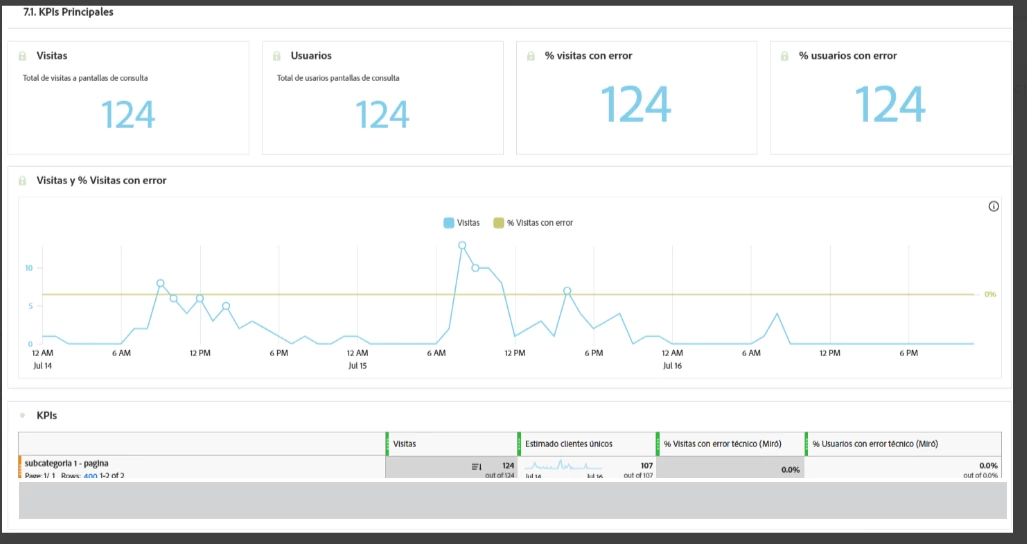Screen dimensions: 1027x544
Task: Click 'Total de usarios pantallas de consulta' description
Action: 338,78
